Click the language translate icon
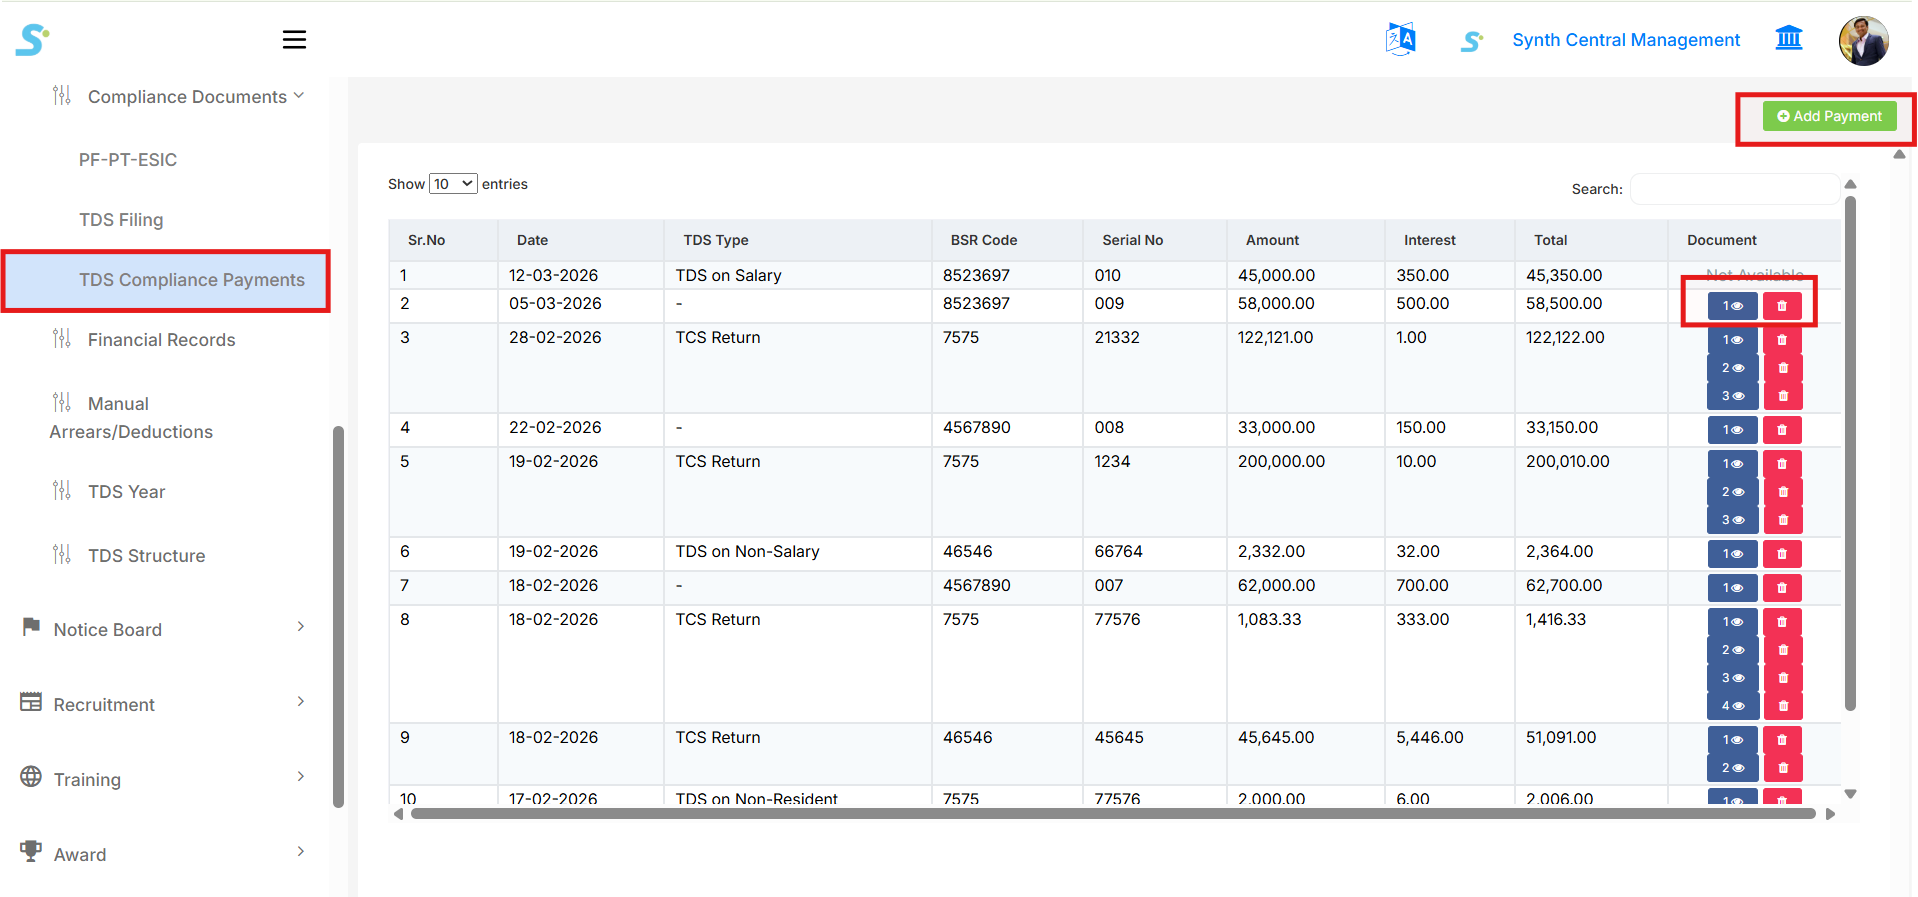 tap(1400, 40)
